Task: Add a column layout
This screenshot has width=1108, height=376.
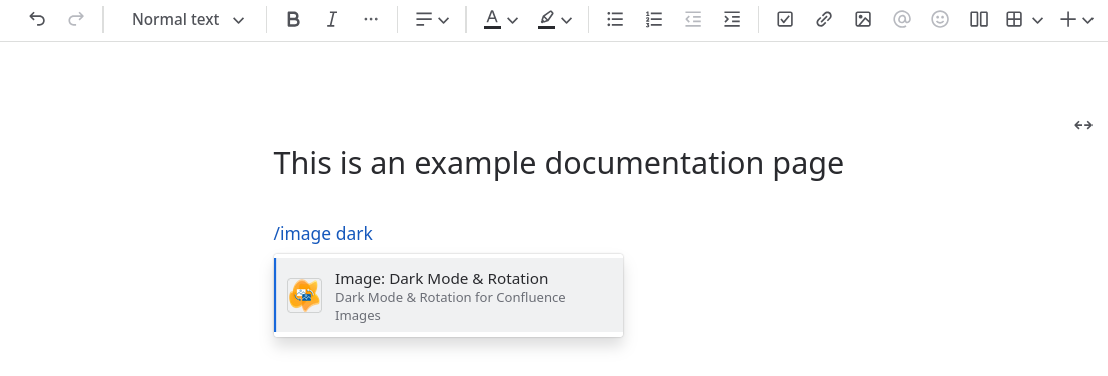Action: [979, 20]
